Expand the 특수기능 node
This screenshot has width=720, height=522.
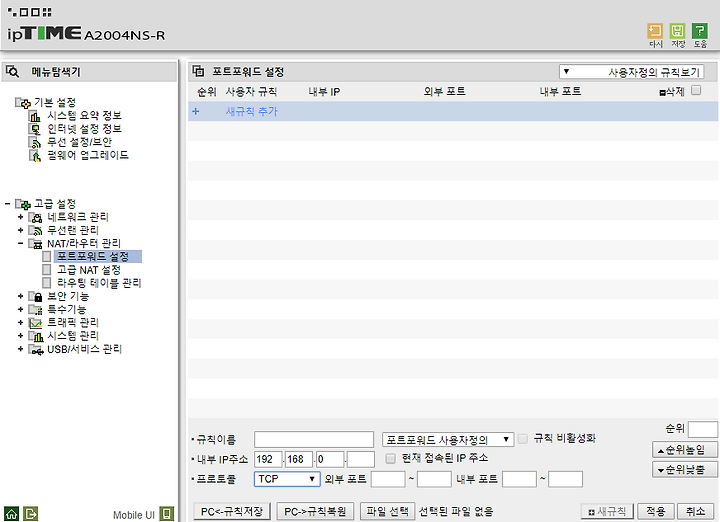point(20,309)
